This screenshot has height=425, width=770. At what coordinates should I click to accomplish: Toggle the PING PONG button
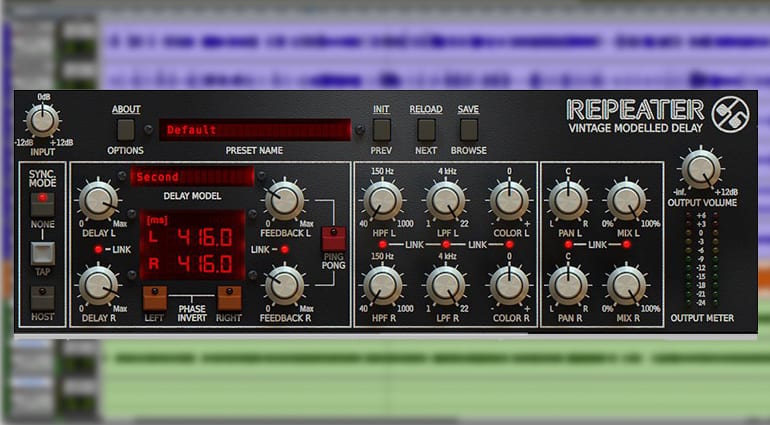pos(334,238)
